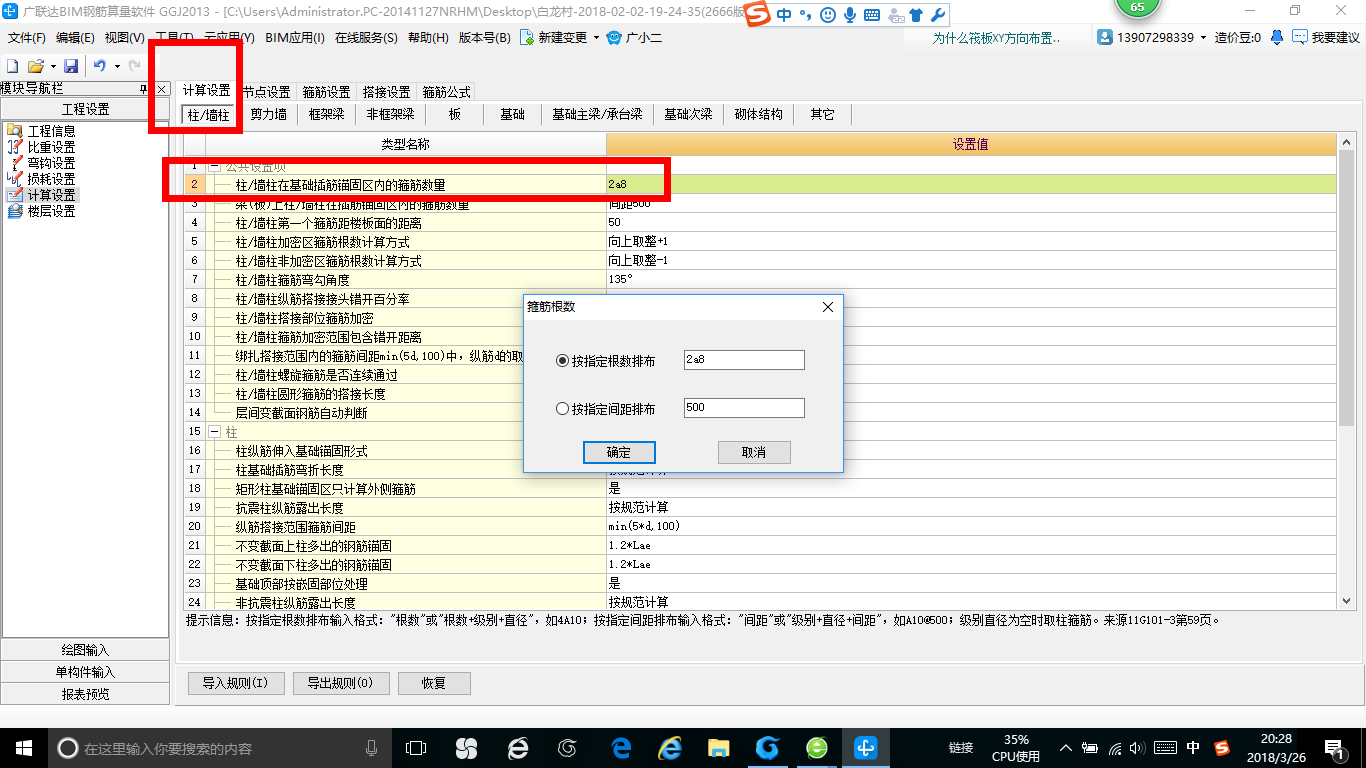
Task: Switch to the 框架梁 sub-tab
Action: click(x=326, y=114)
